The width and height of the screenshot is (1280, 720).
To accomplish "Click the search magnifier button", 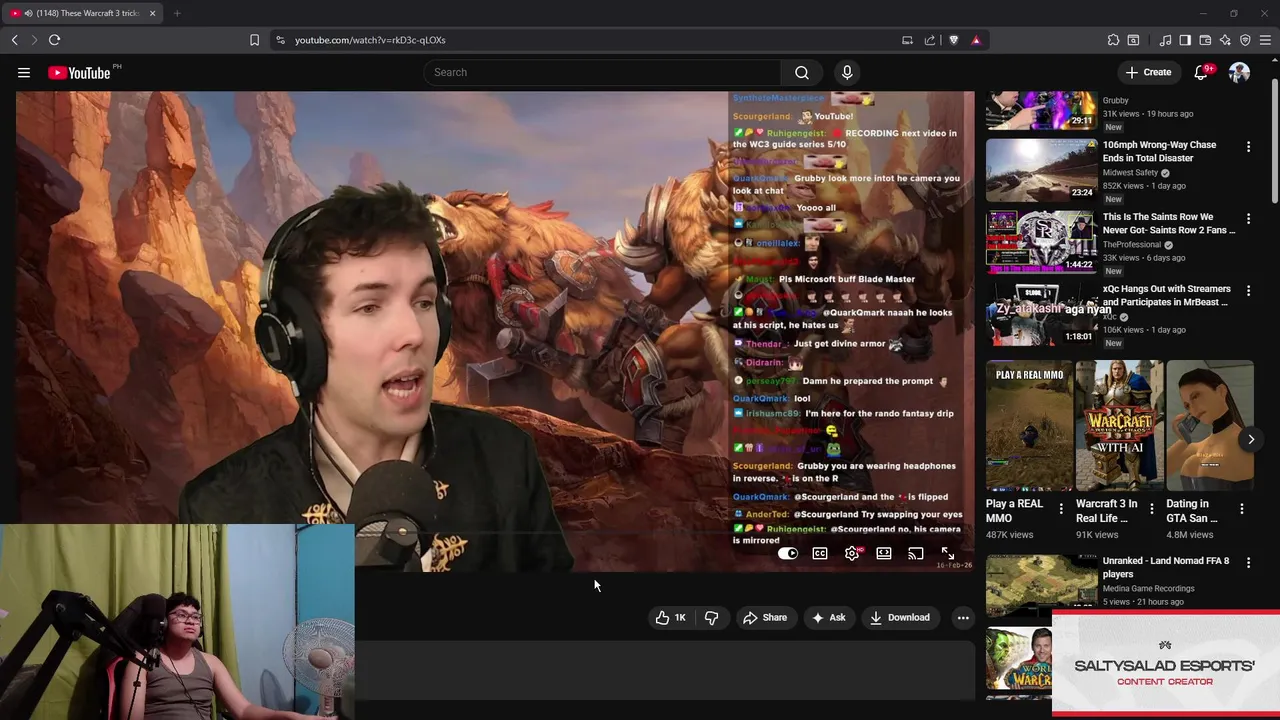I will [802, 72].
